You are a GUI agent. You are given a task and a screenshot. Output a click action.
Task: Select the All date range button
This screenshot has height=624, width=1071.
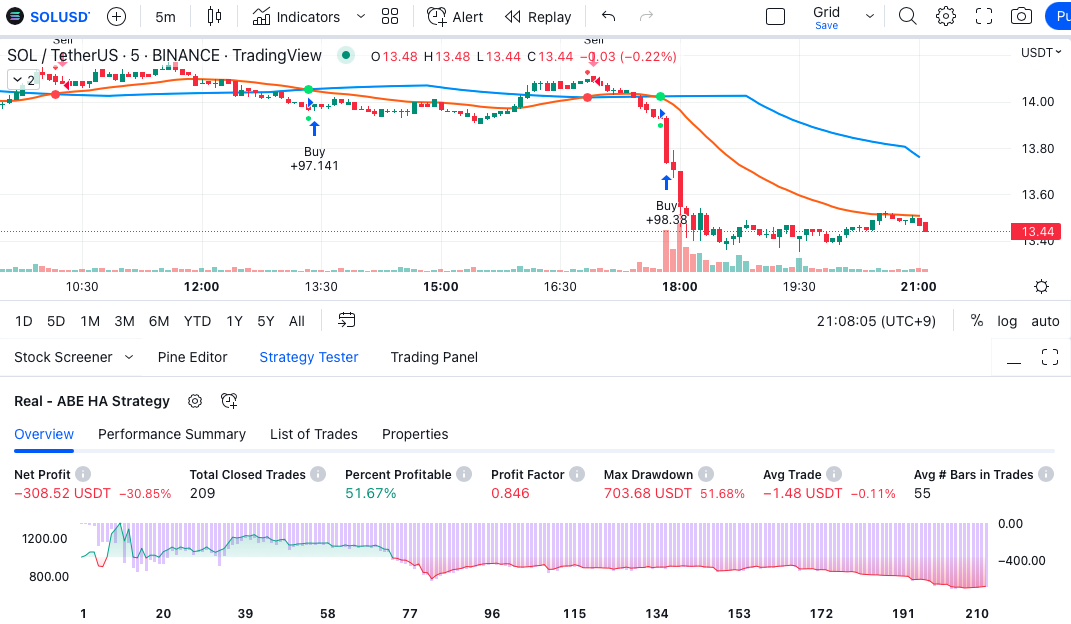(296, 321)
